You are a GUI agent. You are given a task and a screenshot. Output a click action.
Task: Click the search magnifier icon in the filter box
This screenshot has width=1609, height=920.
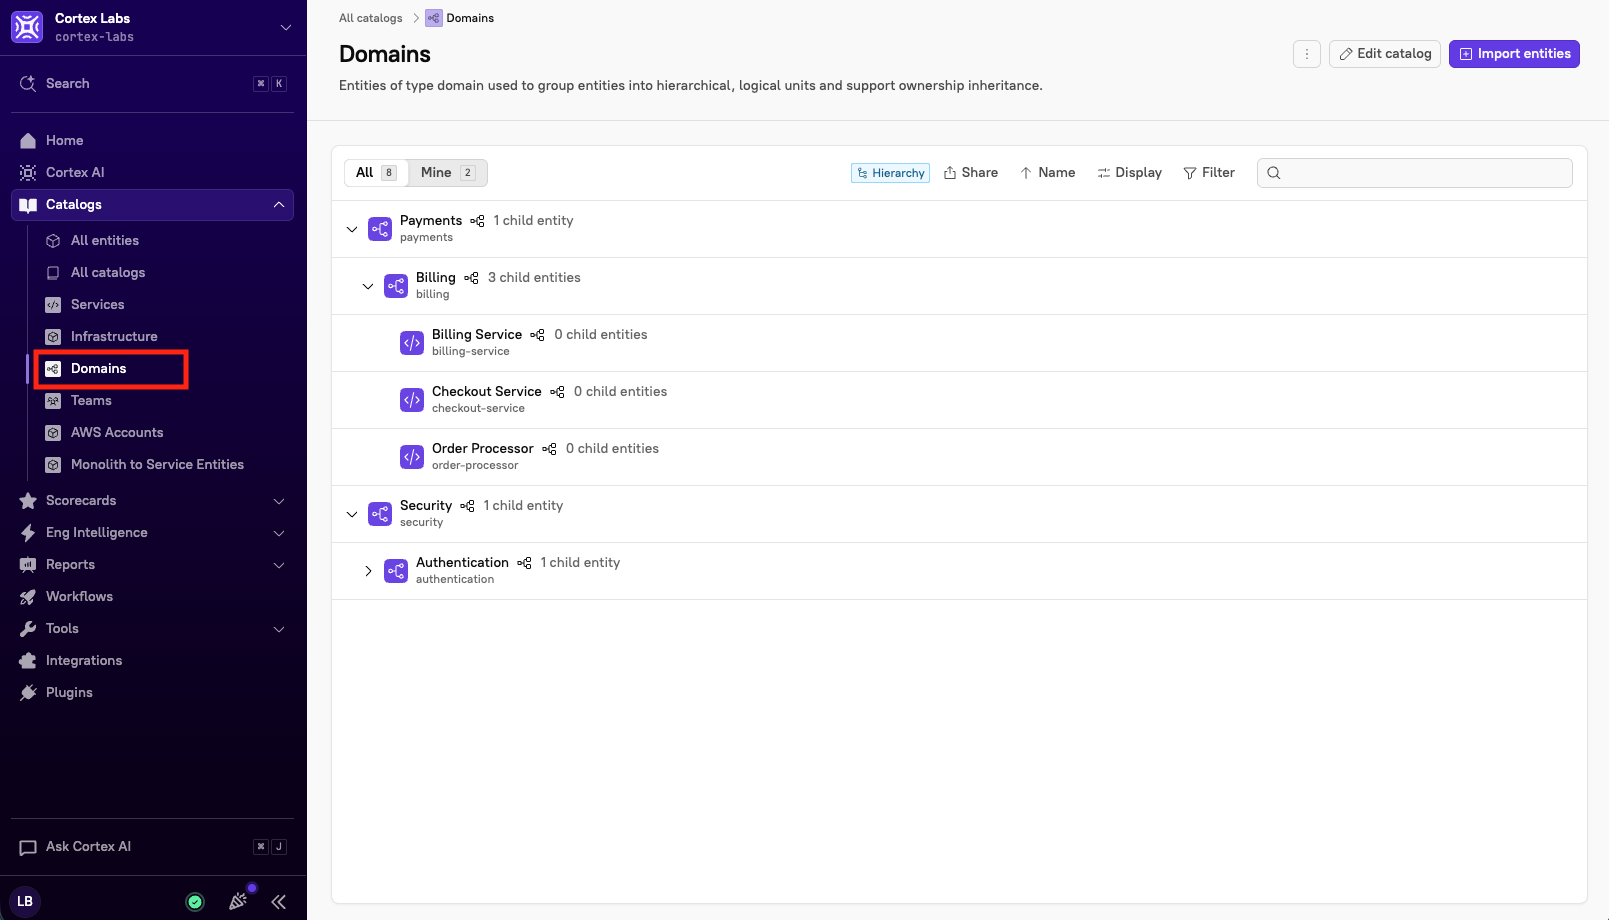click(x=1274, y=173)
